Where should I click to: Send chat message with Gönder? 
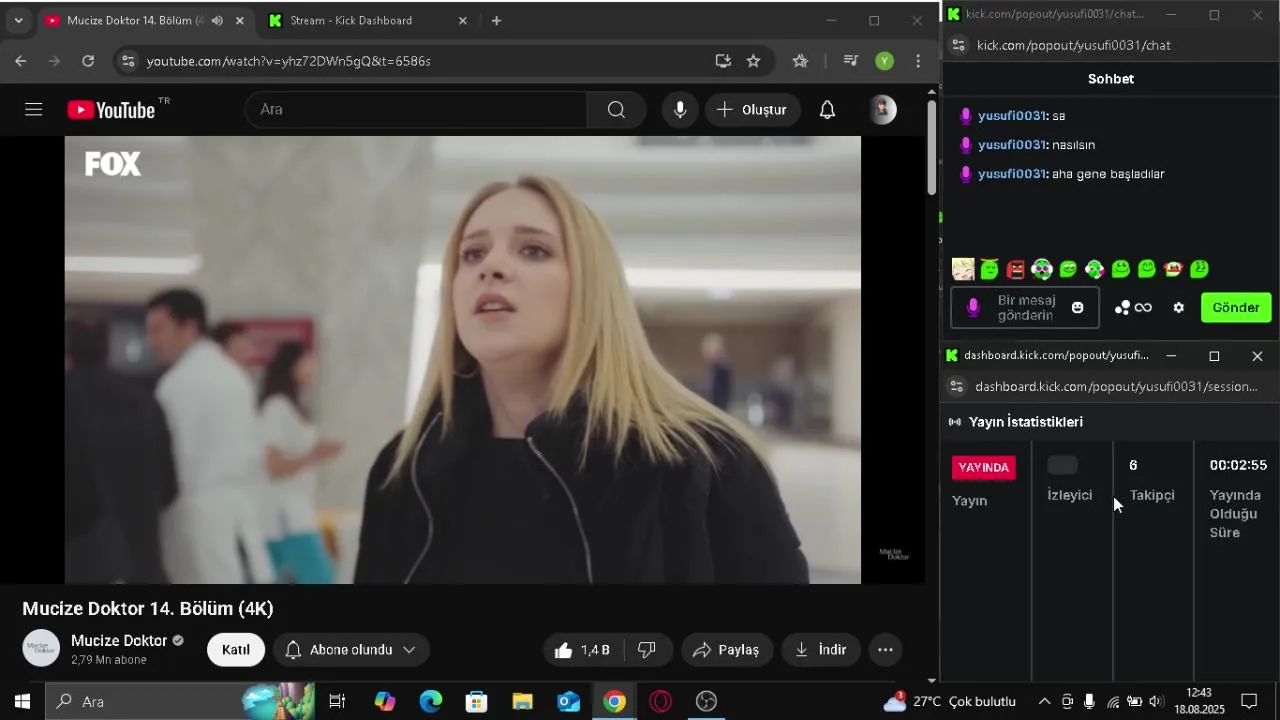1236,308
